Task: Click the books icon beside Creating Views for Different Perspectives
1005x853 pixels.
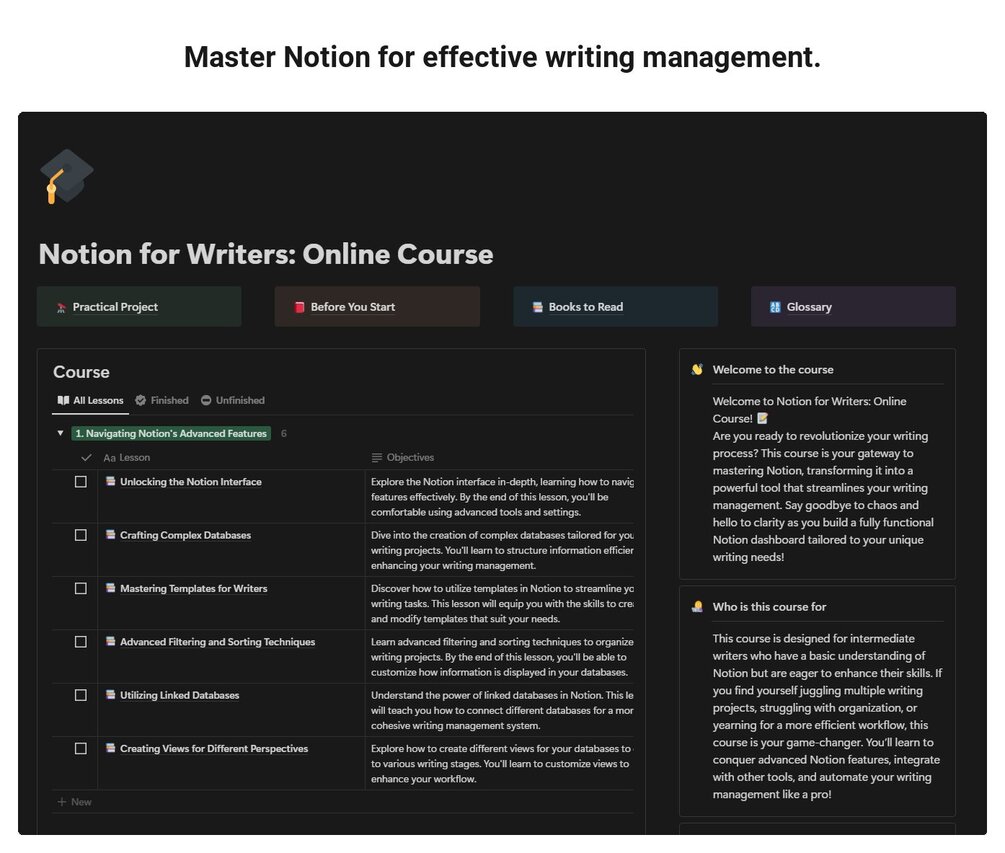Action: pos(110,747)
